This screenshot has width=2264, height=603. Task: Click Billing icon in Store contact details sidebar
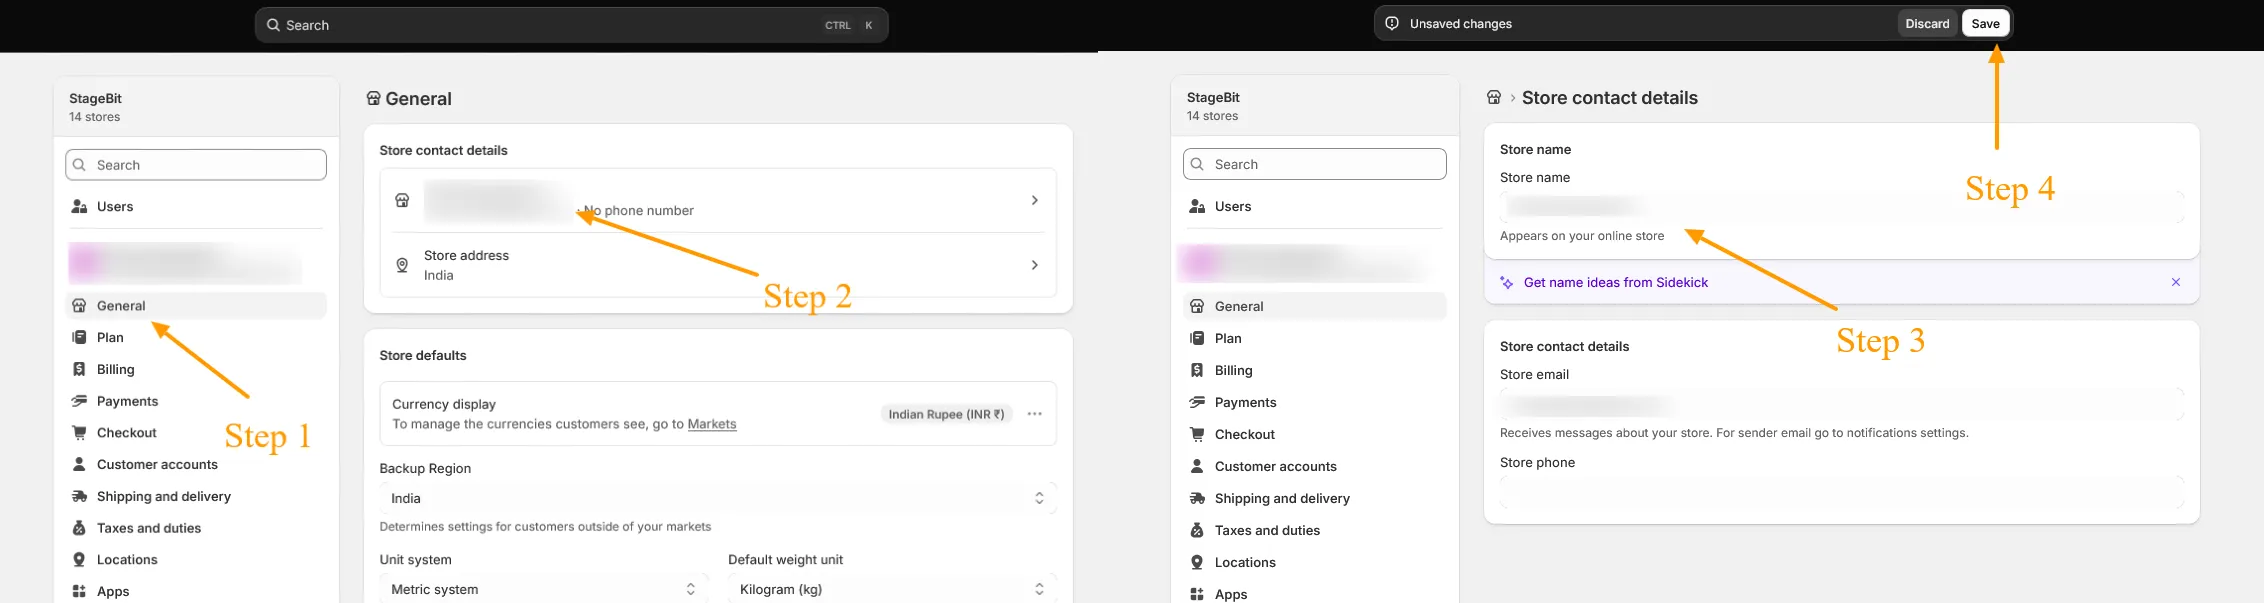click(1197, 370)
